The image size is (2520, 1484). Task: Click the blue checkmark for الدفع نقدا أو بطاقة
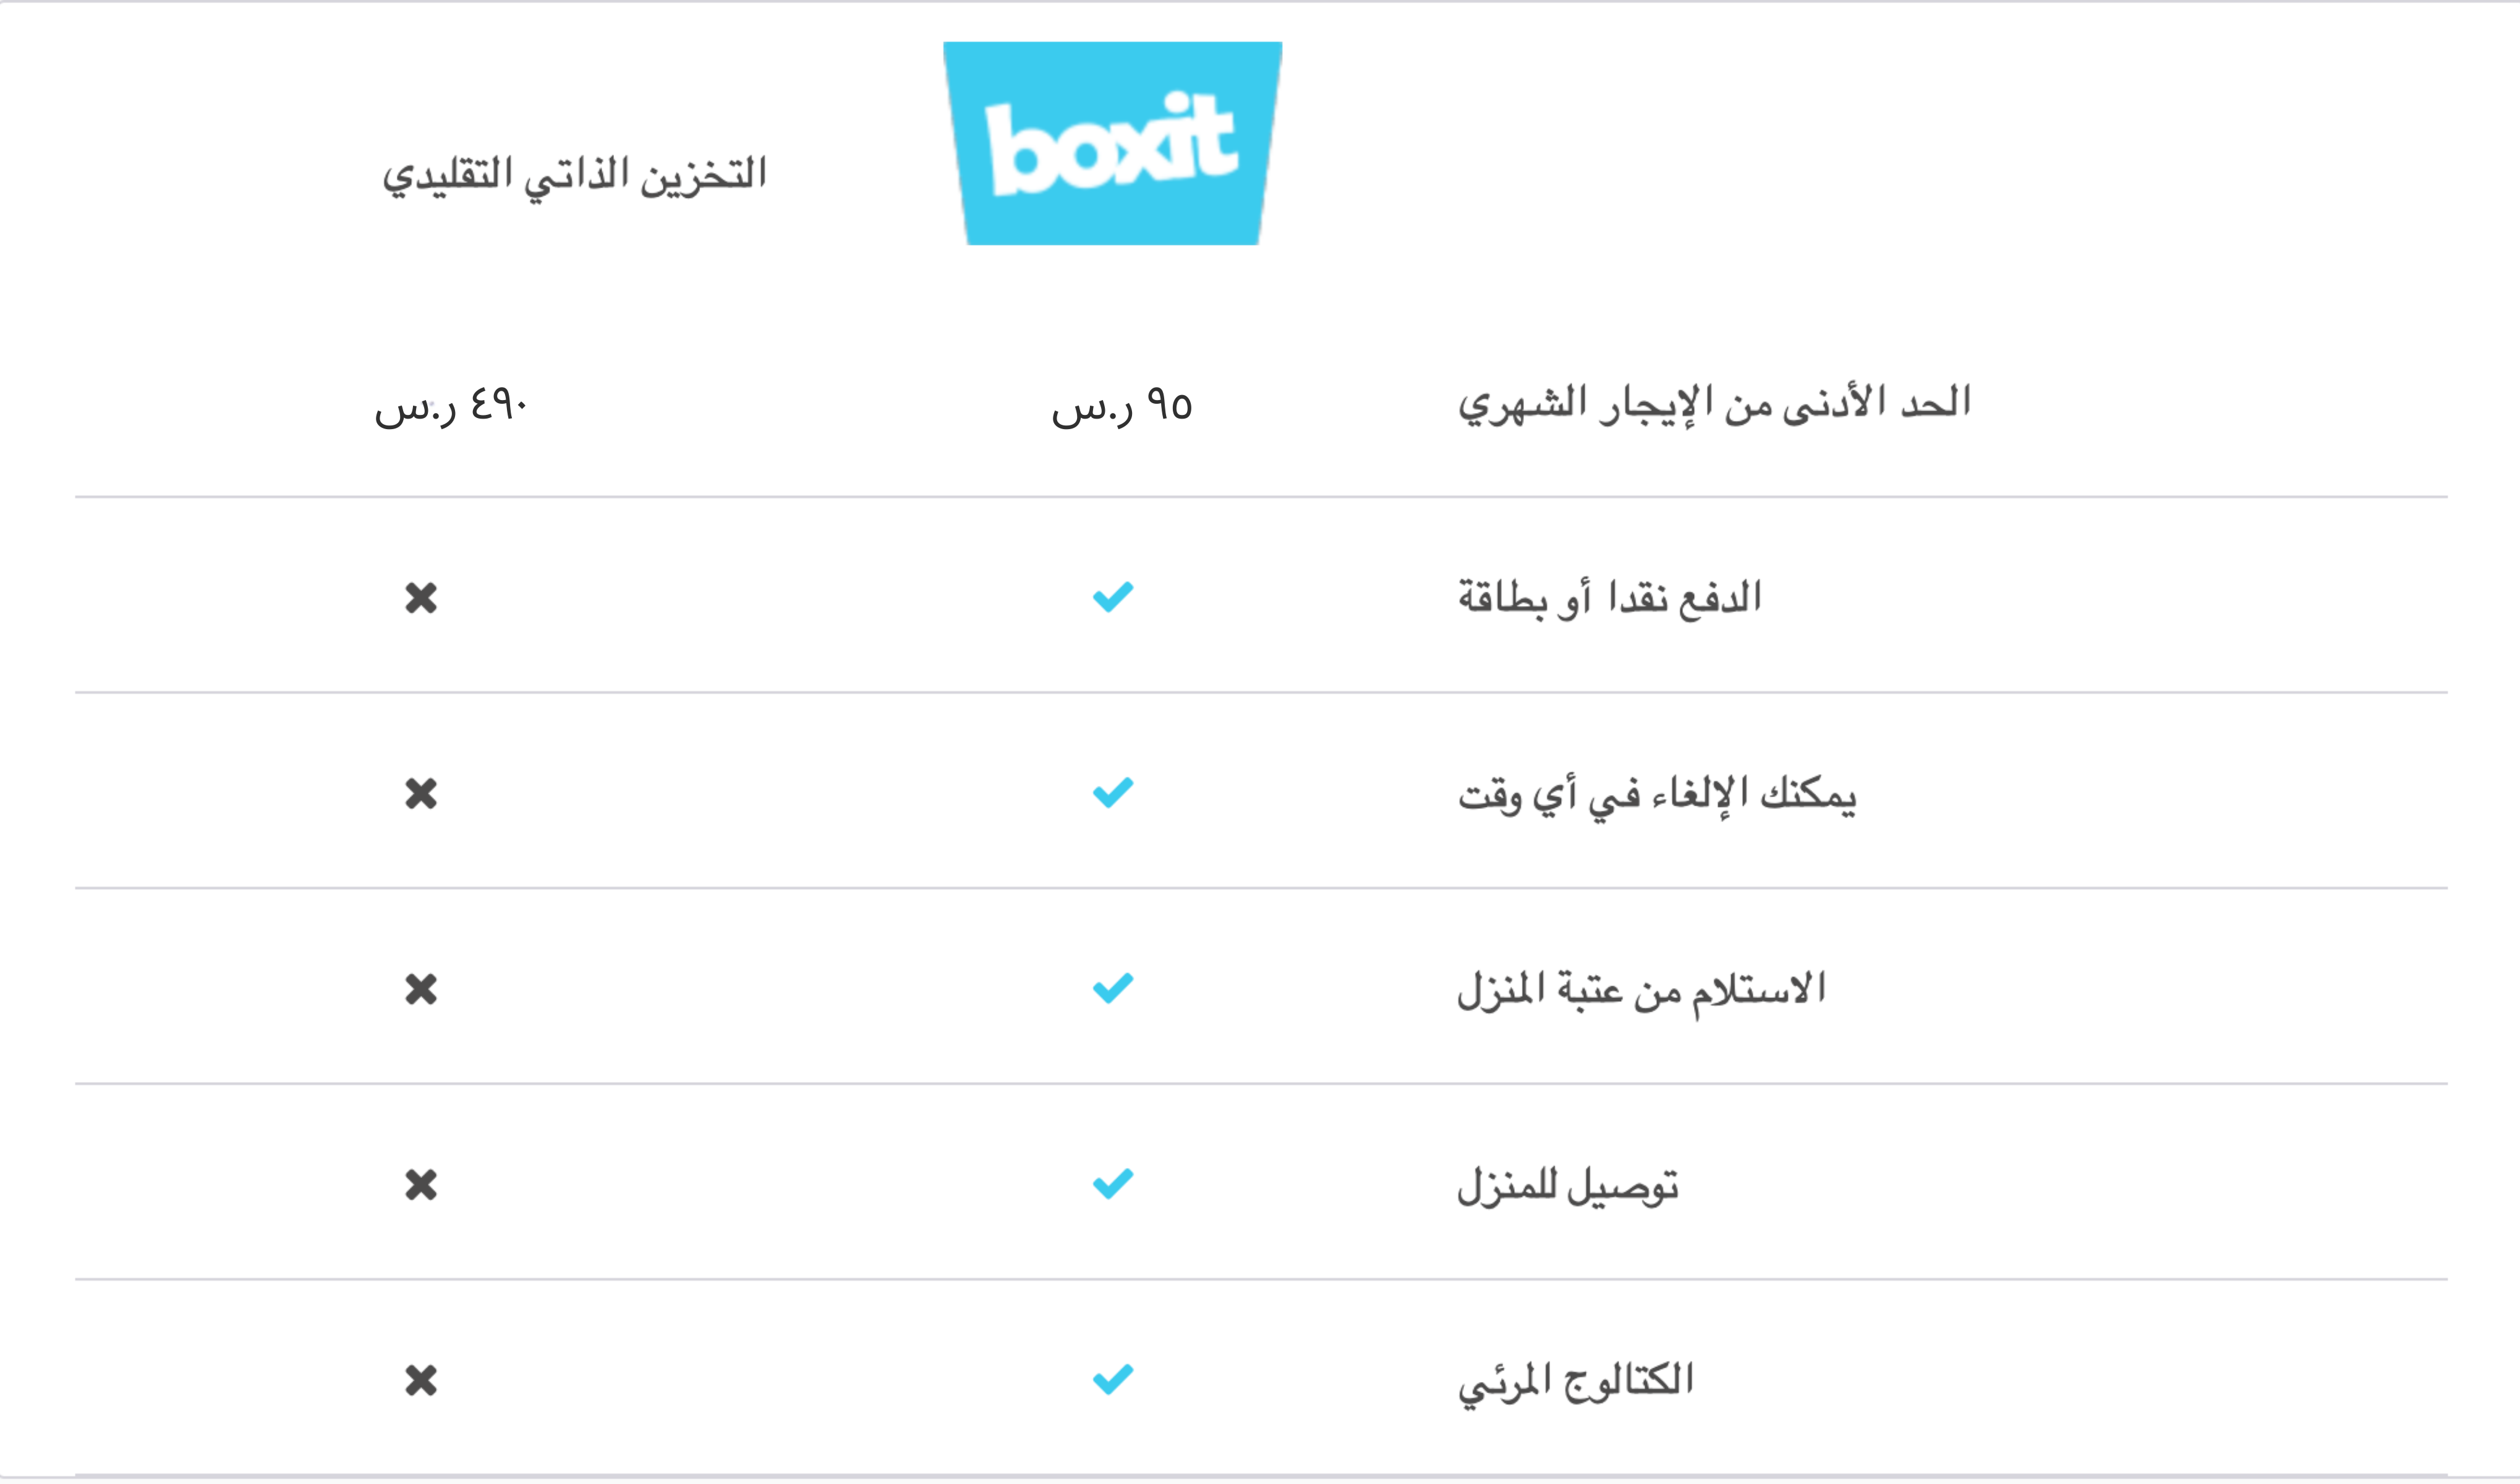point(1113,597)
